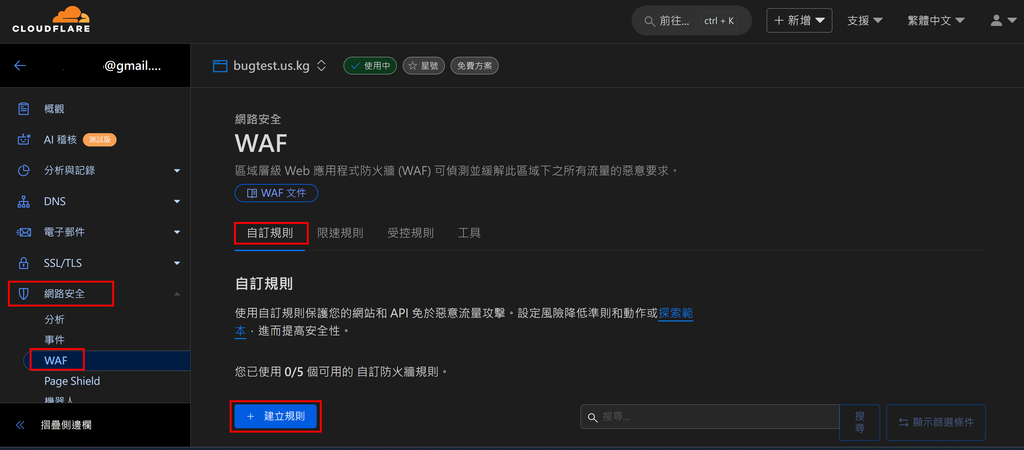Viewport: 1024px width, 450px height.
Task: Open the WAF 文件 documentation link
Action: click(x=276, y=193)
